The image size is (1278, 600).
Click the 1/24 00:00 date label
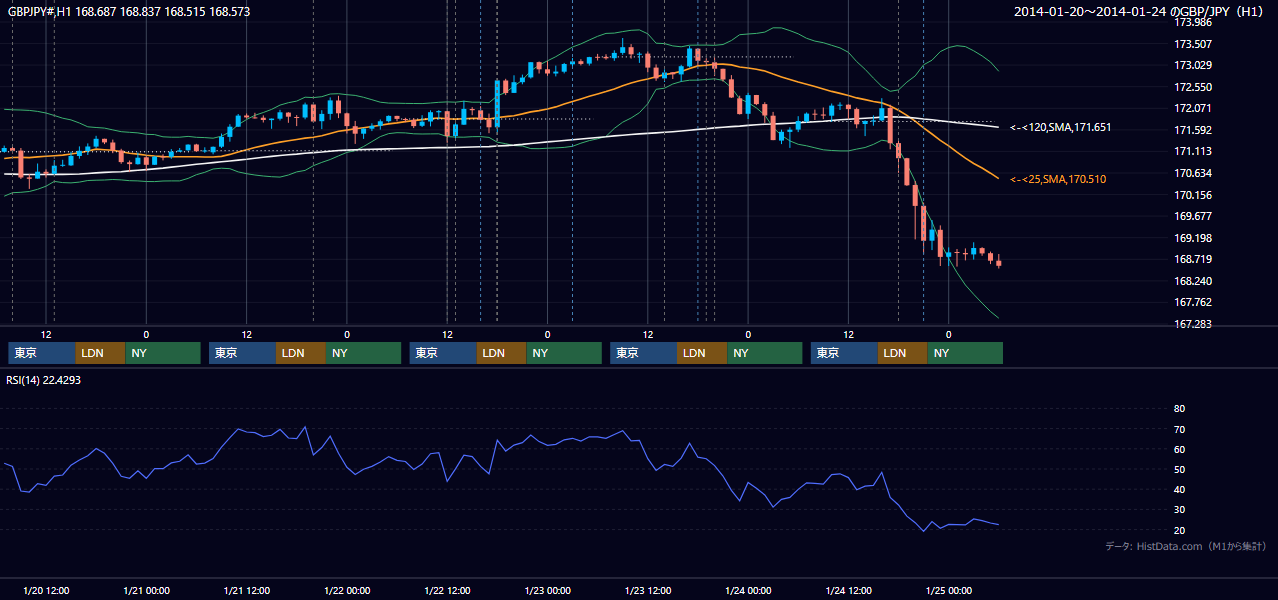pos(748,590)
